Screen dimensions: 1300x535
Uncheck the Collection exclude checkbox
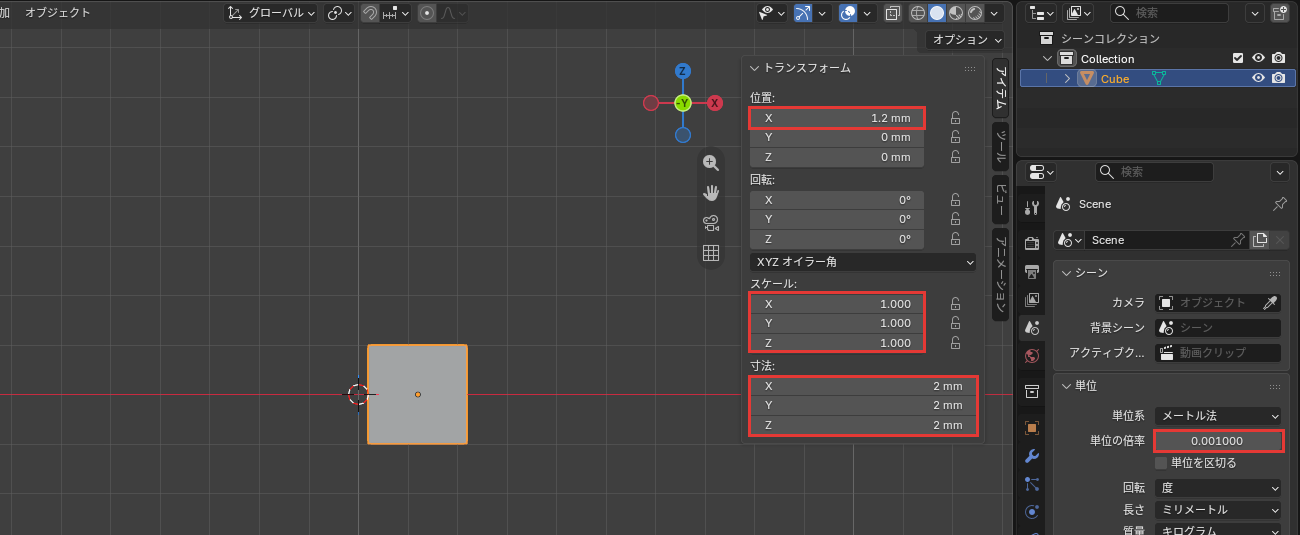coord(1238,58)
